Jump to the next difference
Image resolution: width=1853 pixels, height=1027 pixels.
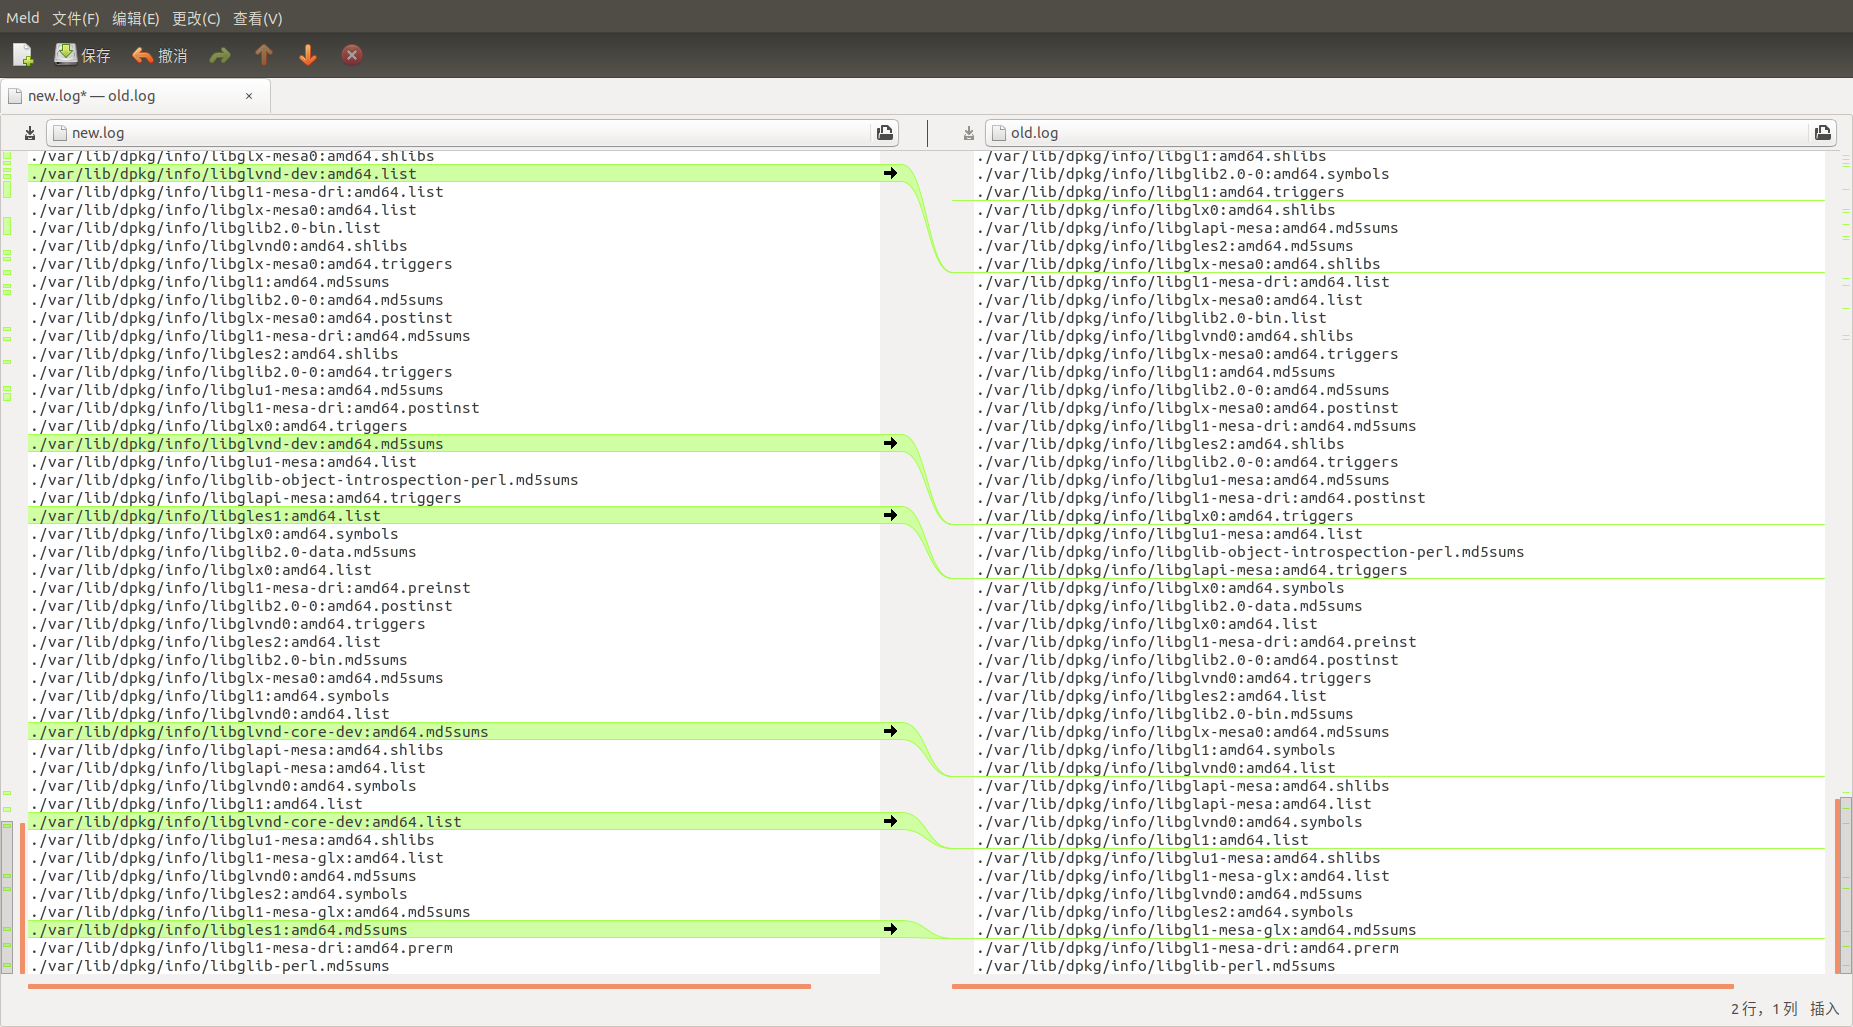307,55
